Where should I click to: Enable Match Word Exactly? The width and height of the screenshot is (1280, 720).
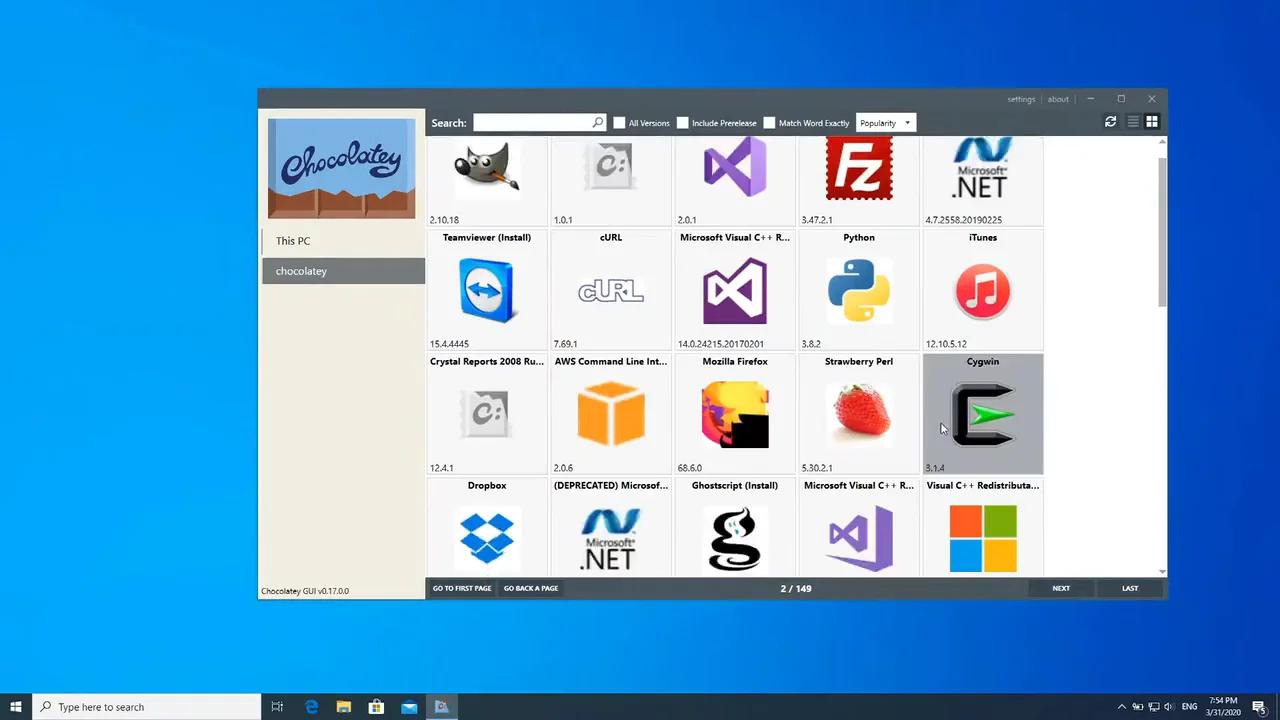click(x=769, y=122)
